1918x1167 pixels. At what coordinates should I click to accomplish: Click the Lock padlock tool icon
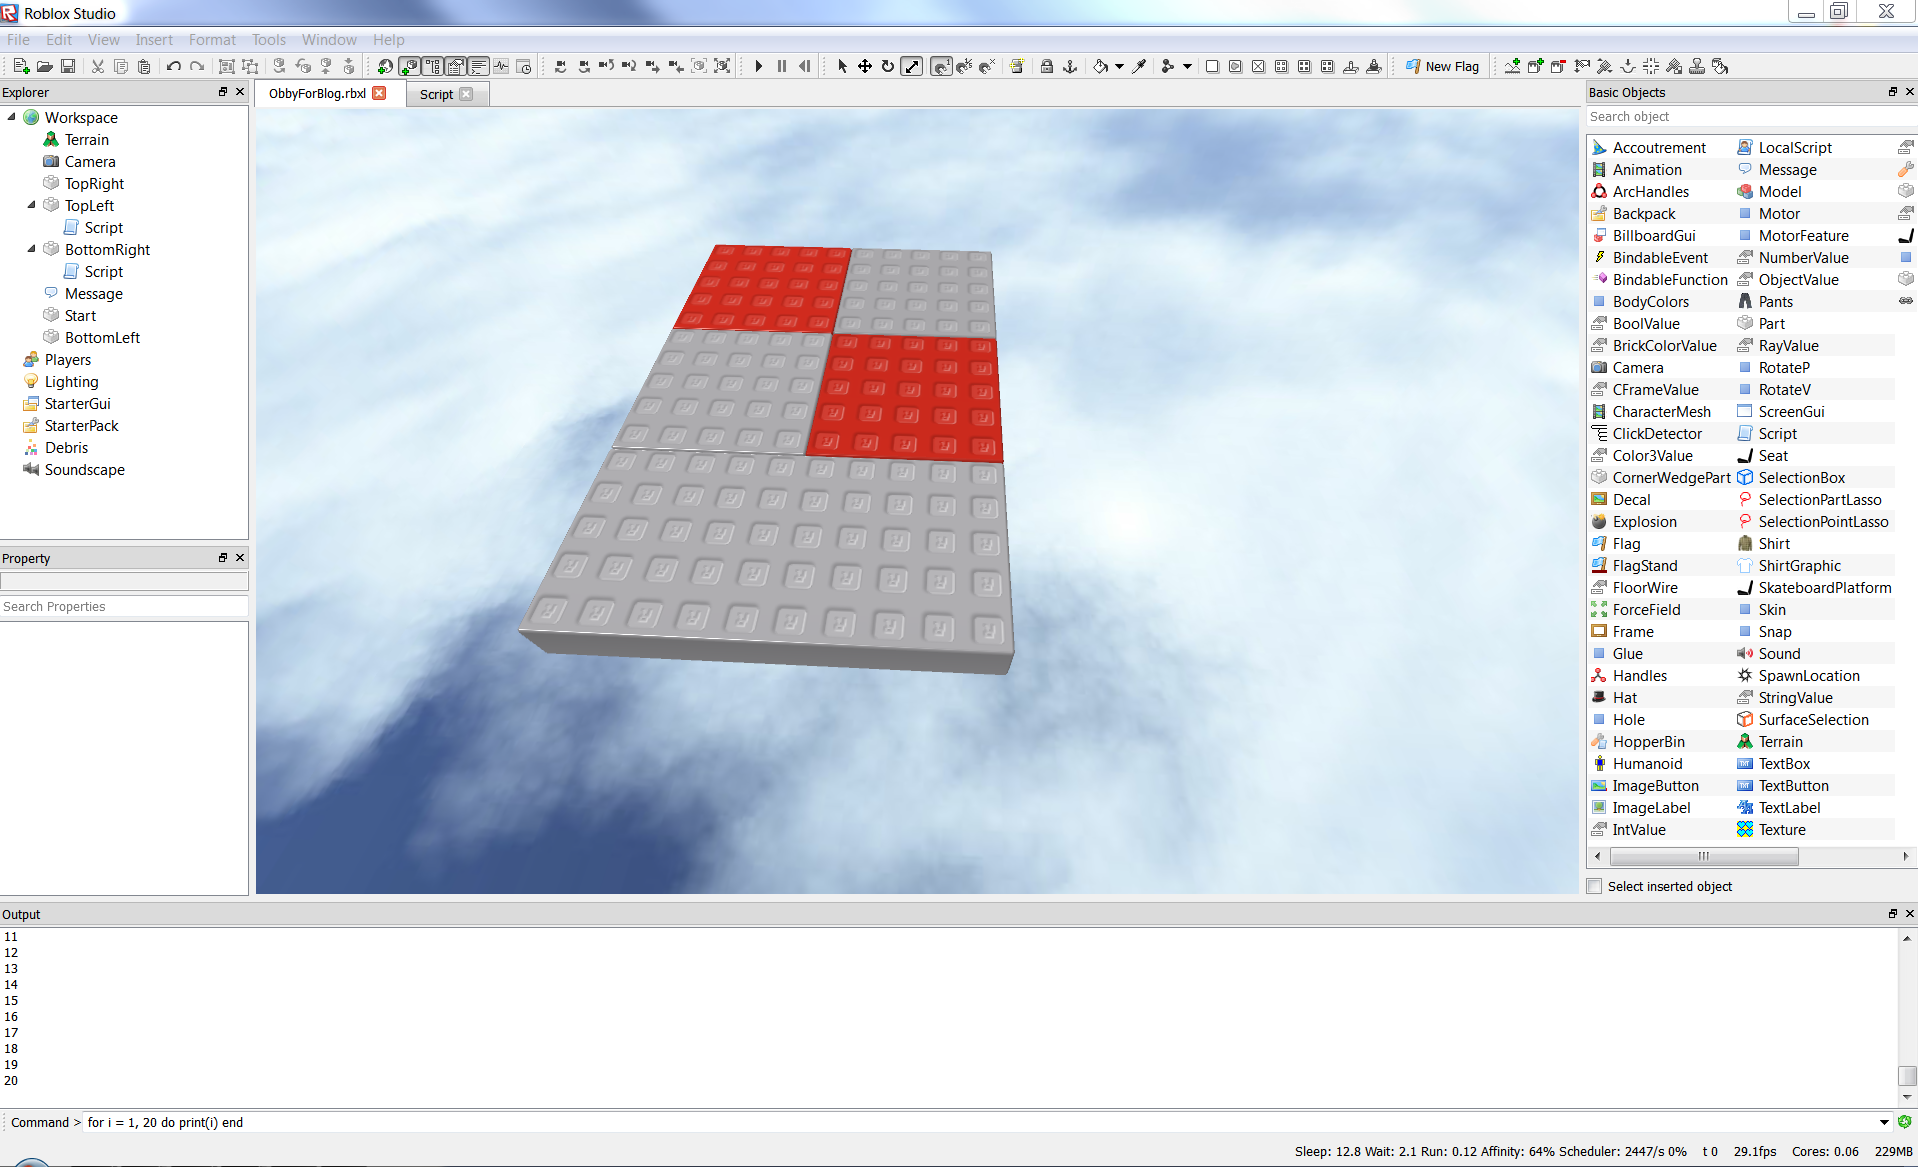tap(1046, 66)
